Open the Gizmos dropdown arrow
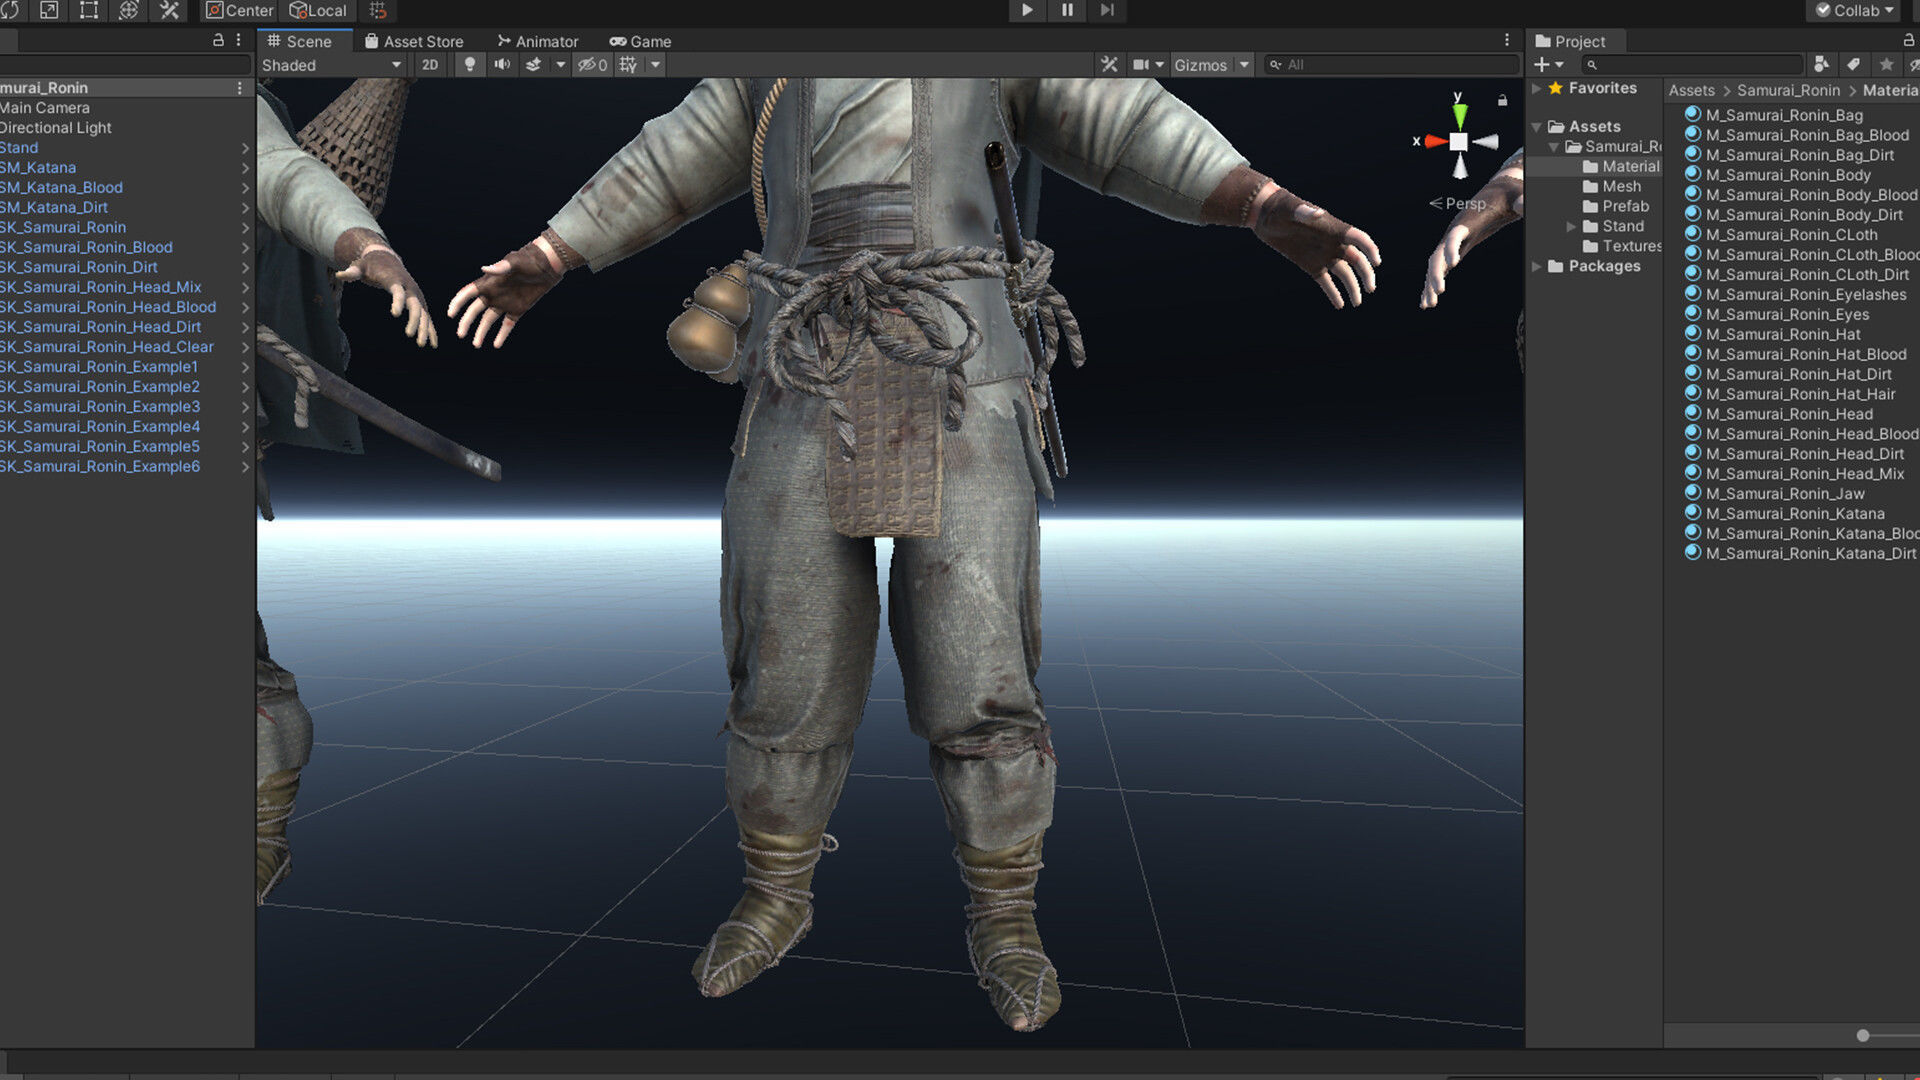 tap(1244, 65)
